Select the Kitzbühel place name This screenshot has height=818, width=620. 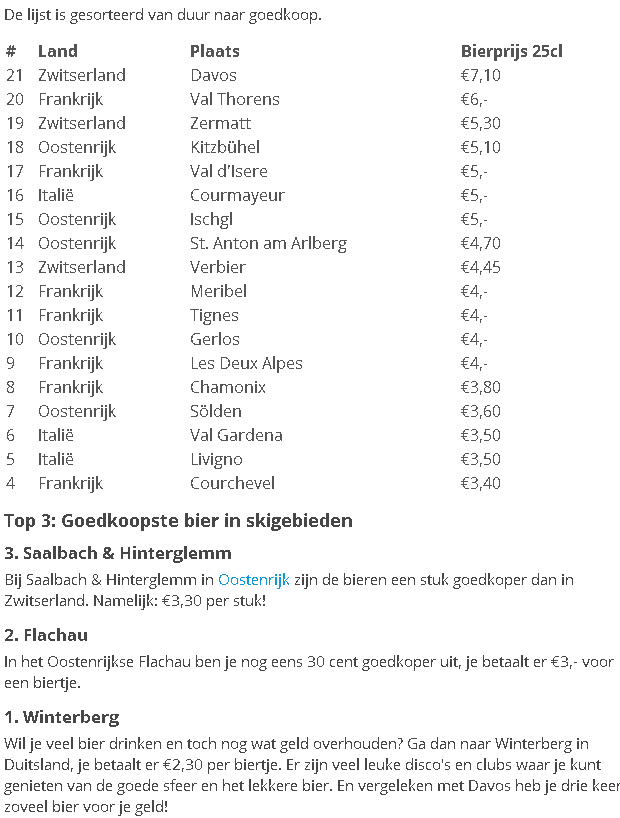click(x=225, y=147)
